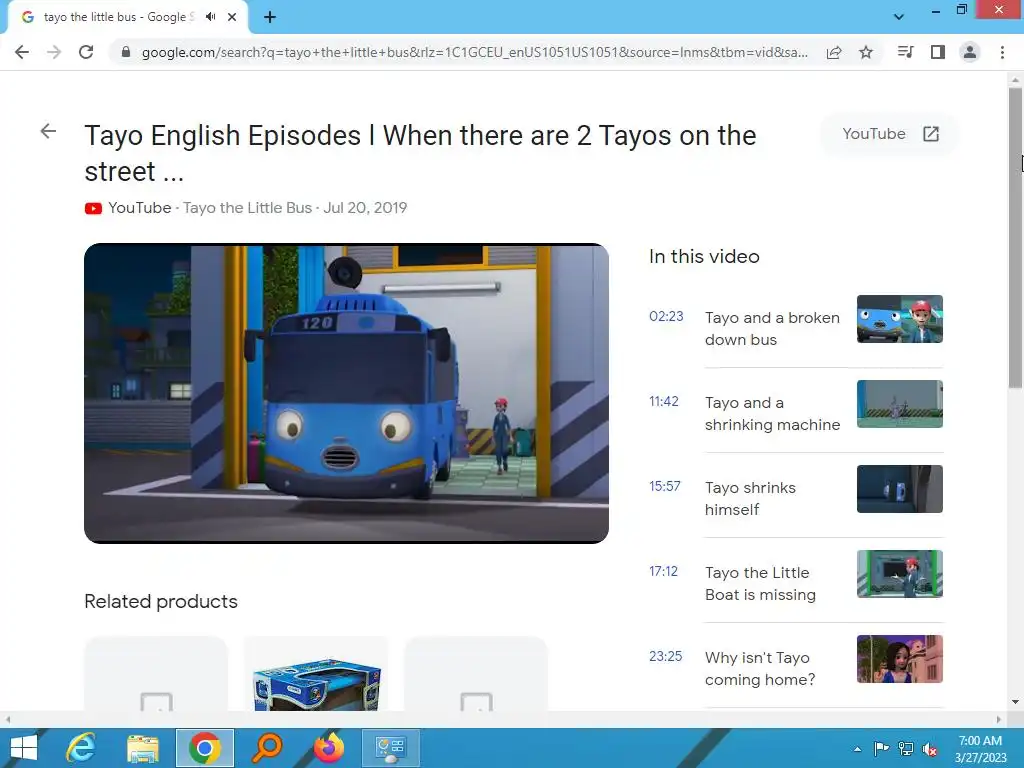Click the muted volume tray icon
Screen dimensions: 1024x768
pos(930,749)
